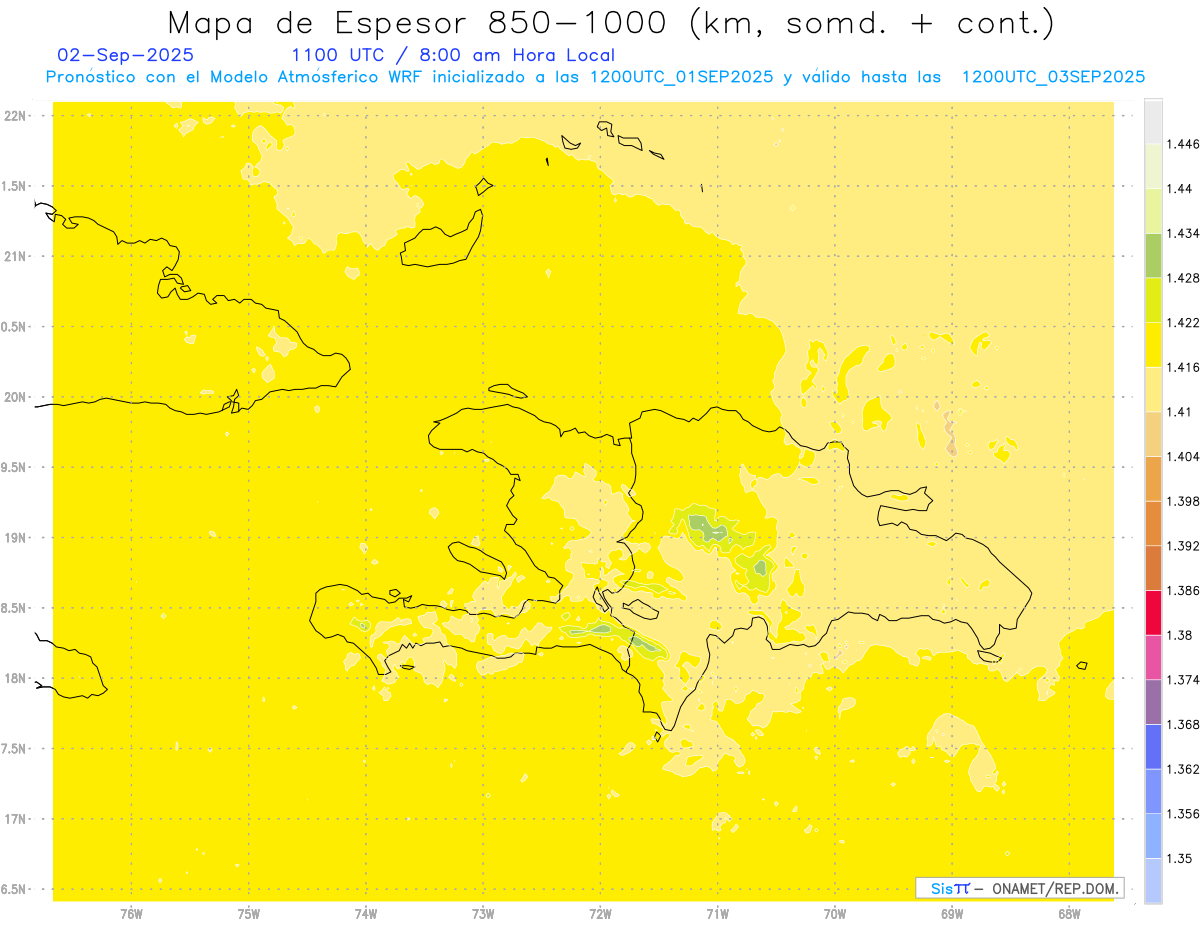The image size is (1200, 927).
Task: Pick the bright yellow swatch between 1.416 and 1.422
Action: coord(1153,344)
